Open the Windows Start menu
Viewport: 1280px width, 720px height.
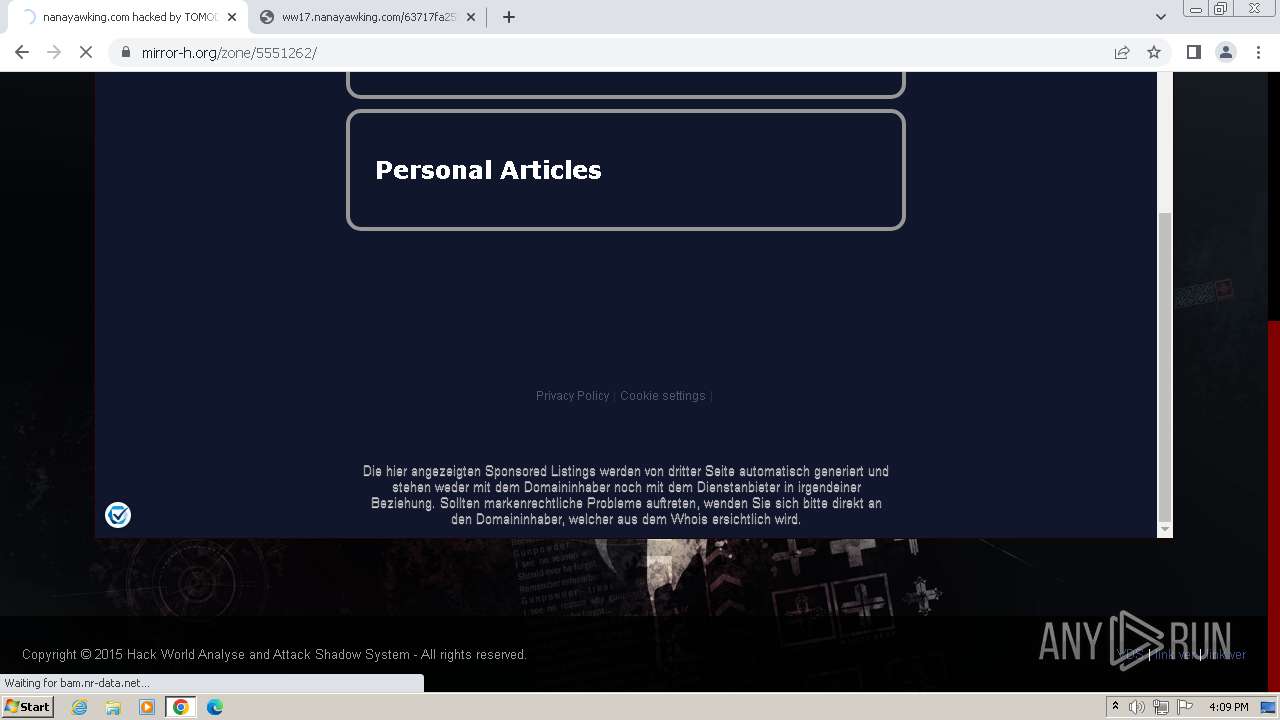(27, 707)
